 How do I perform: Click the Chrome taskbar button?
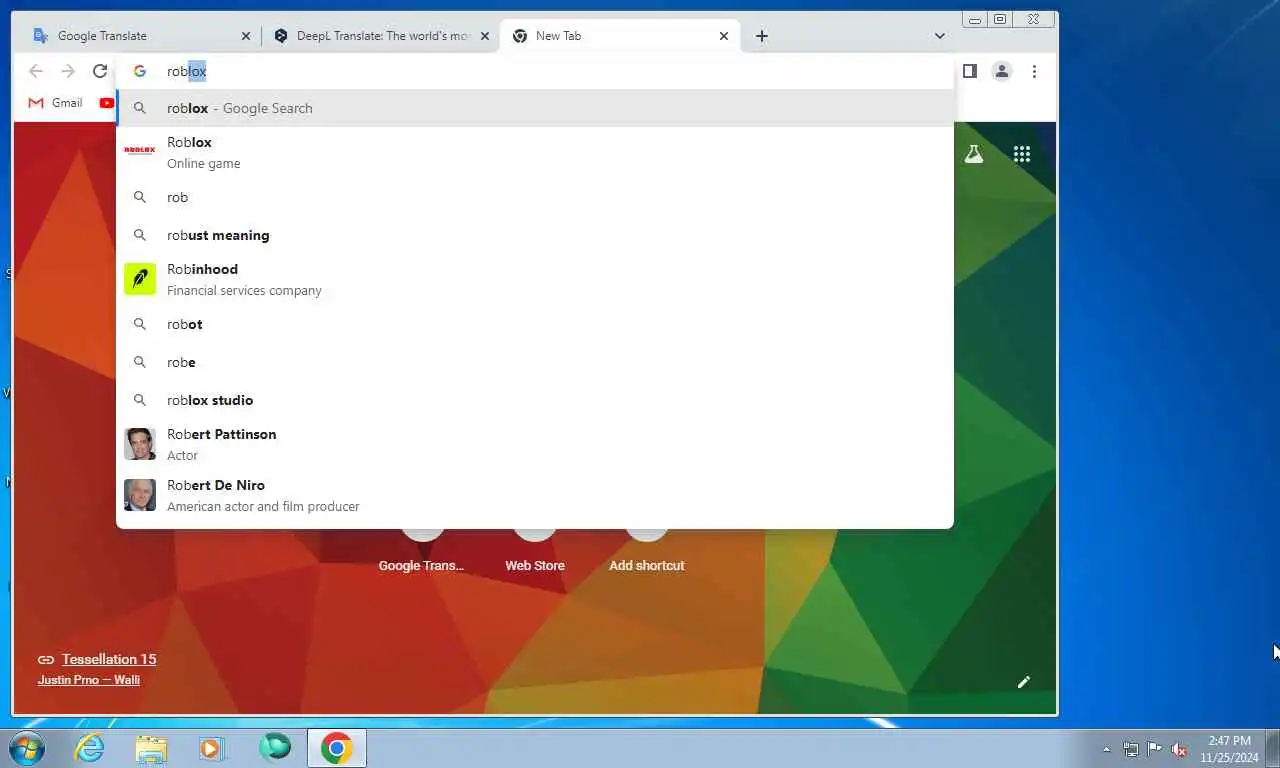tap(337, 748)
